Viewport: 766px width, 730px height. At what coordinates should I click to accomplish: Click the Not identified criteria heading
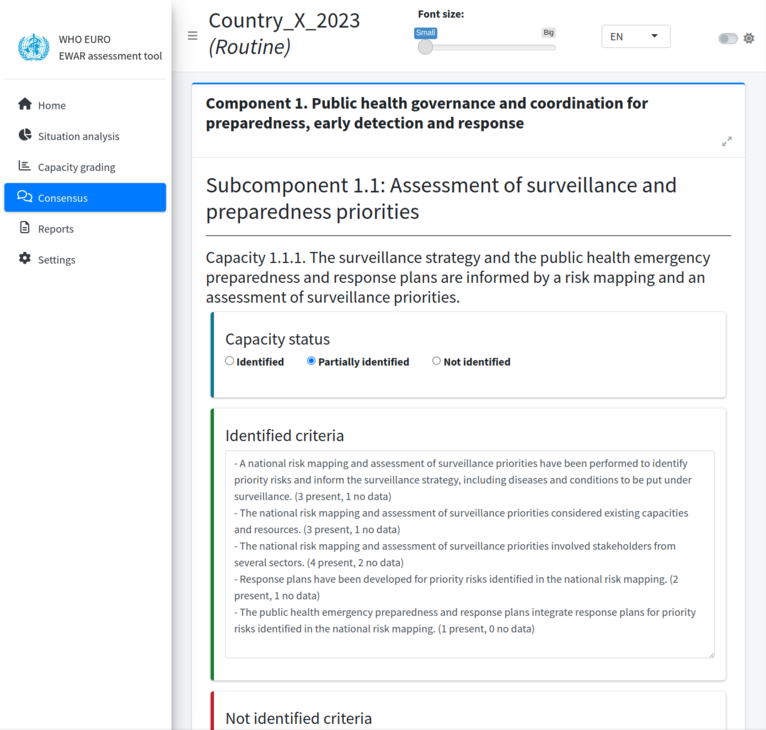[x=298, y=718]
